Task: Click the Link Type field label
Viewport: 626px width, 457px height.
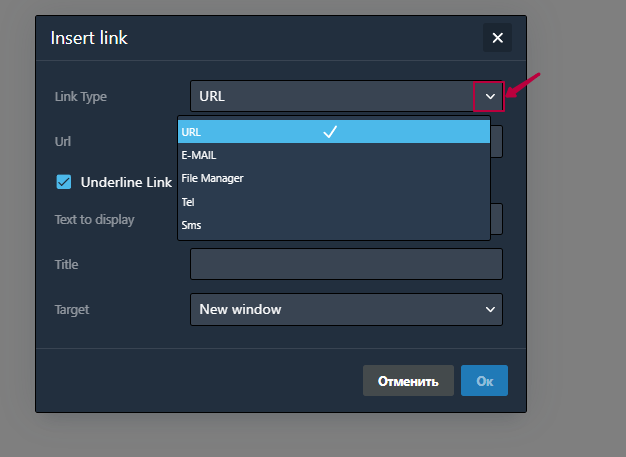Action: (x=80, y=97)
